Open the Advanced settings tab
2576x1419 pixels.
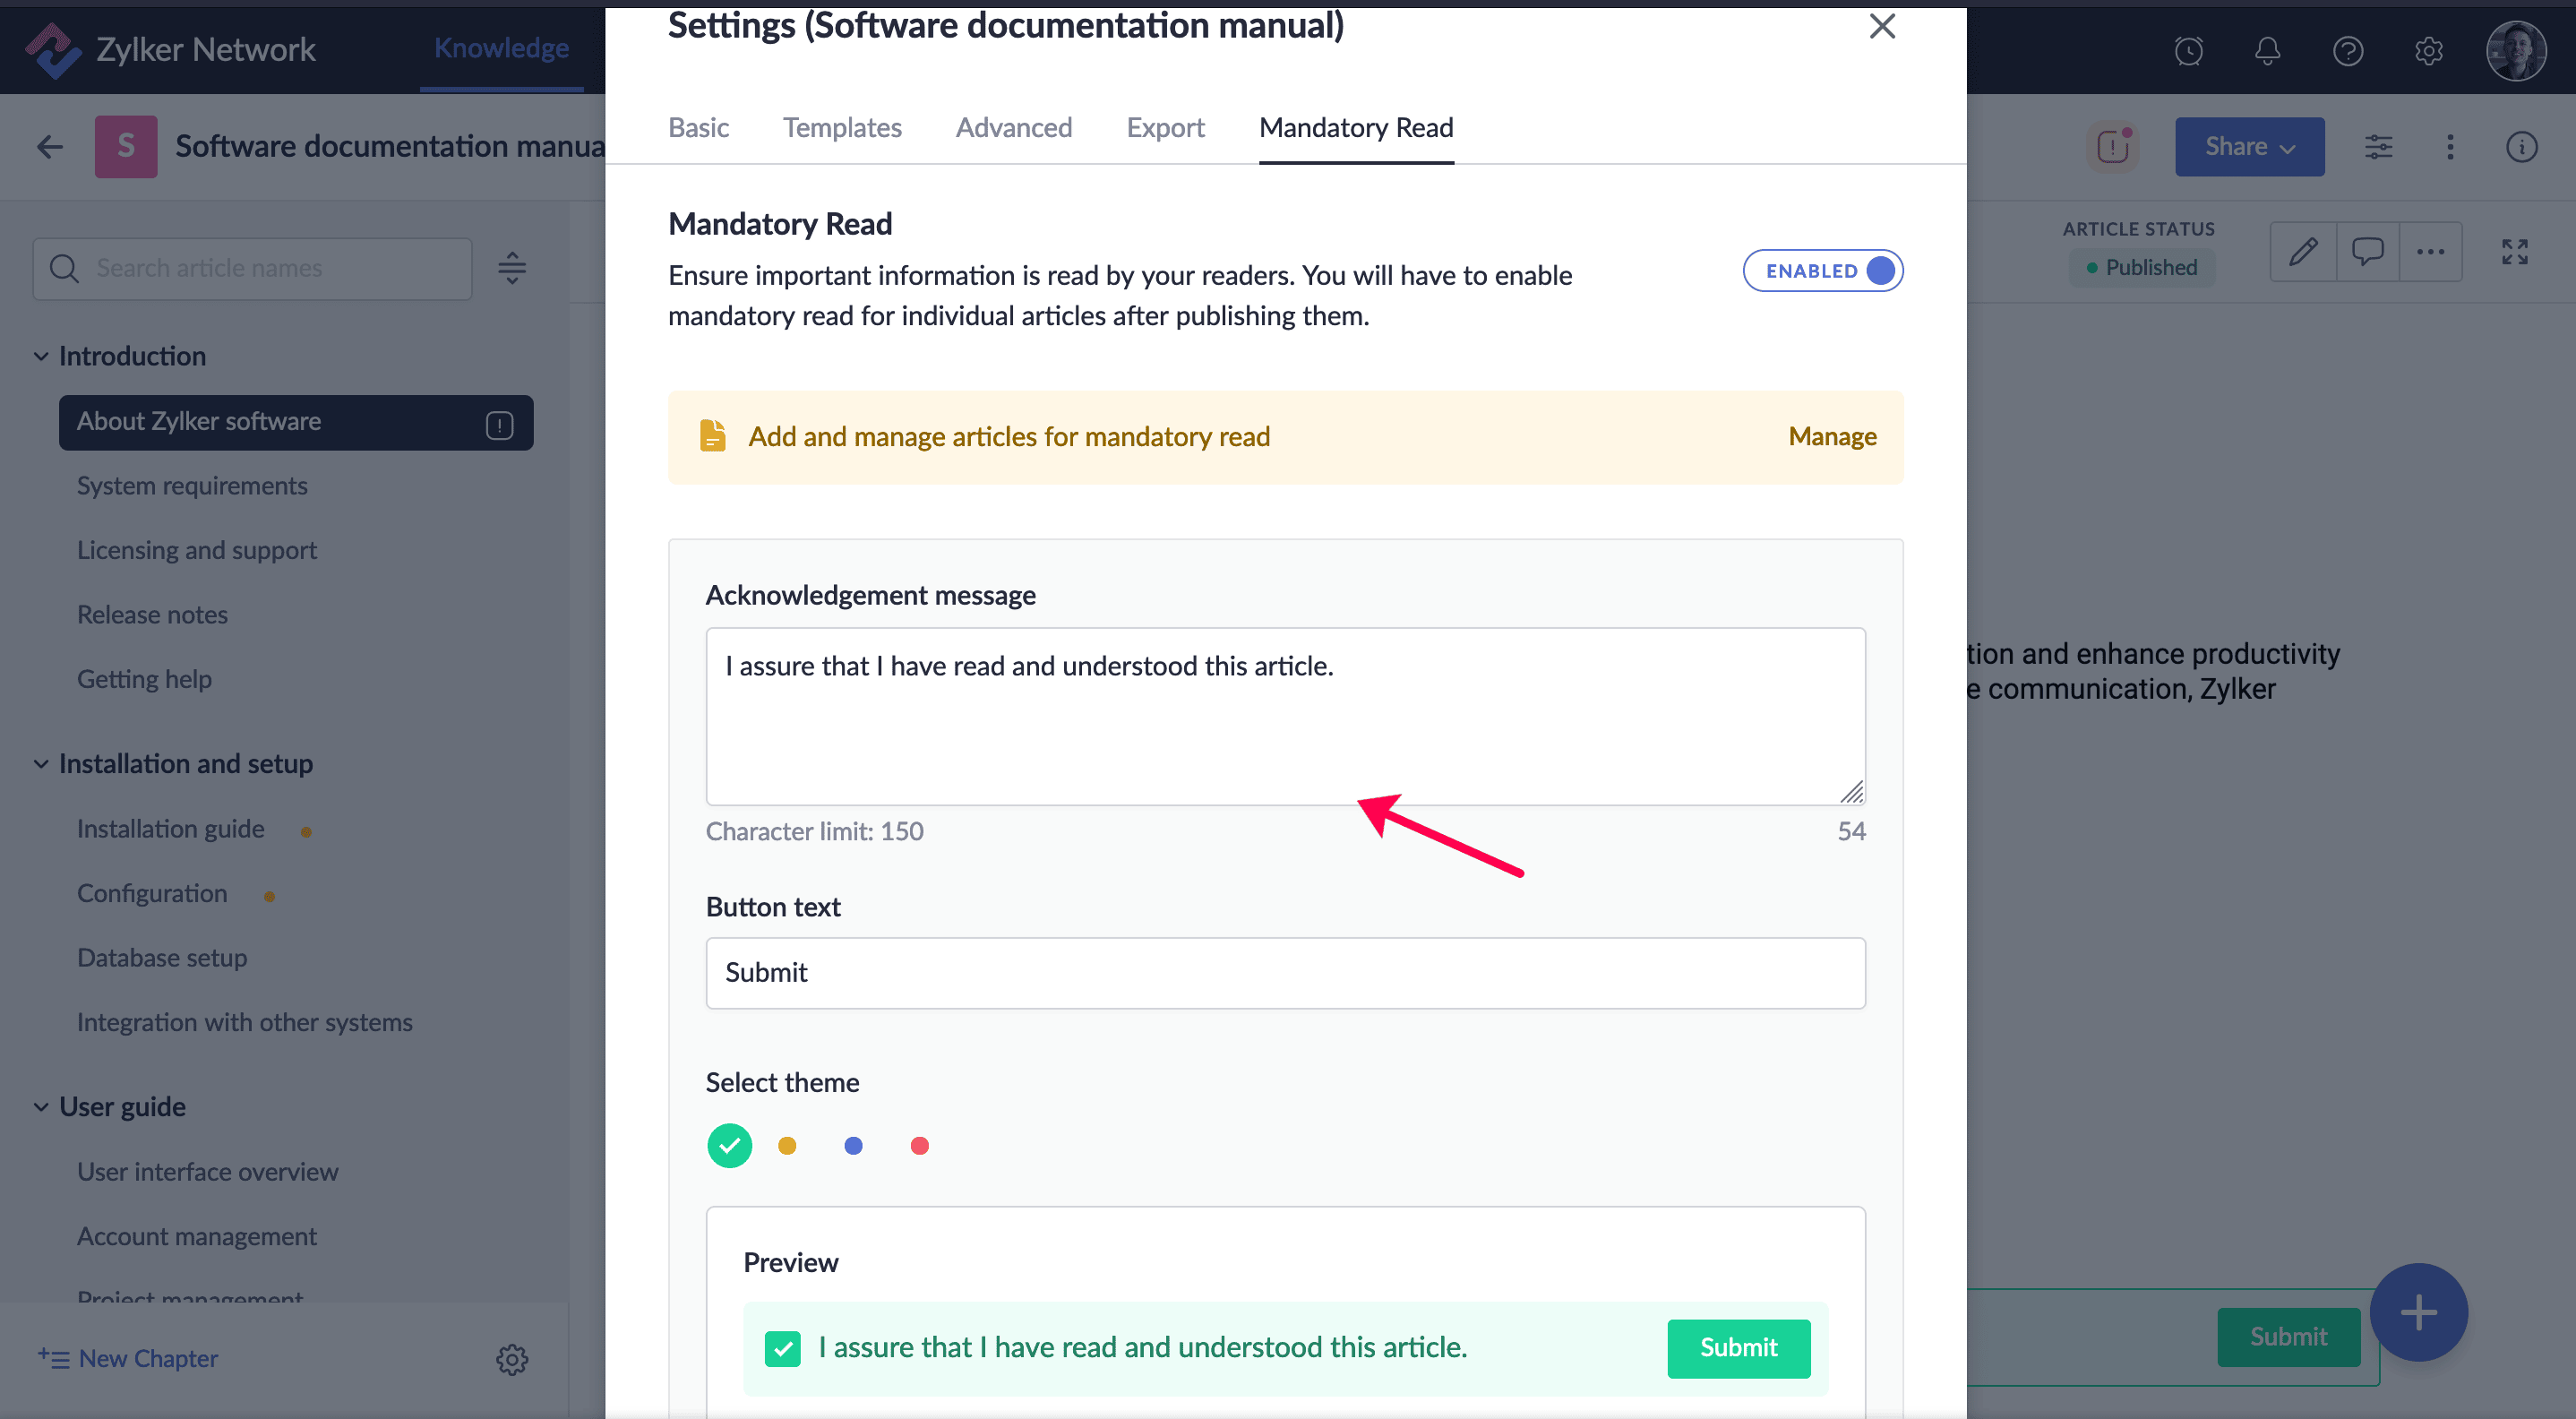1013,128
